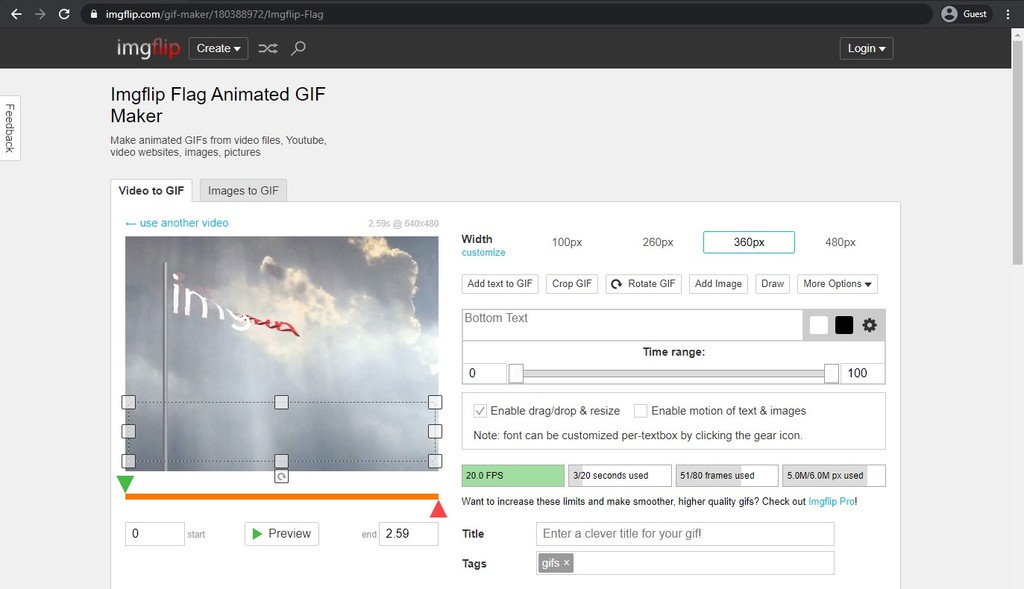The width and height of the screenshot is (1024, 589).
Task: Open search from the imgflip navbar
Action: tap(297, 48)
